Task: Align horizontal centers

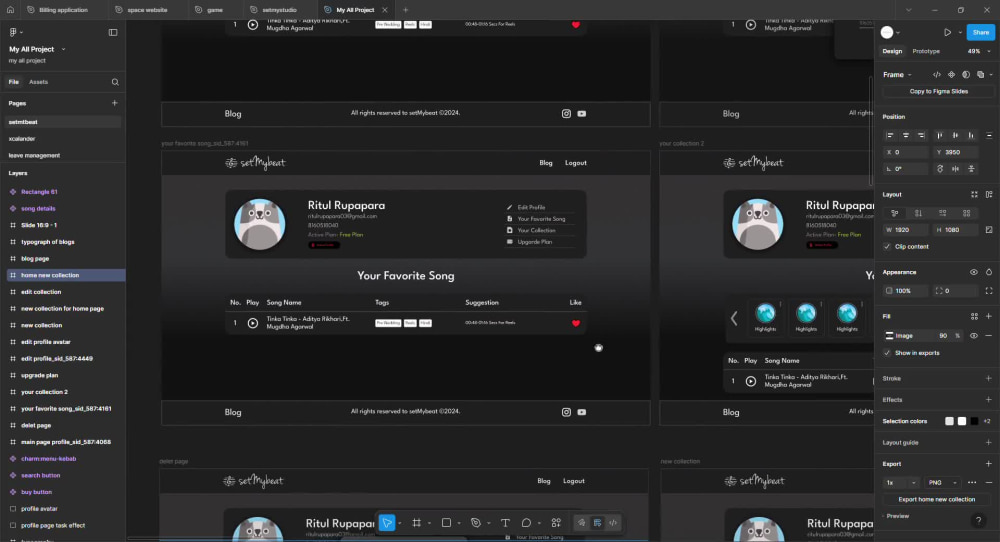Action: pos(906,135)
